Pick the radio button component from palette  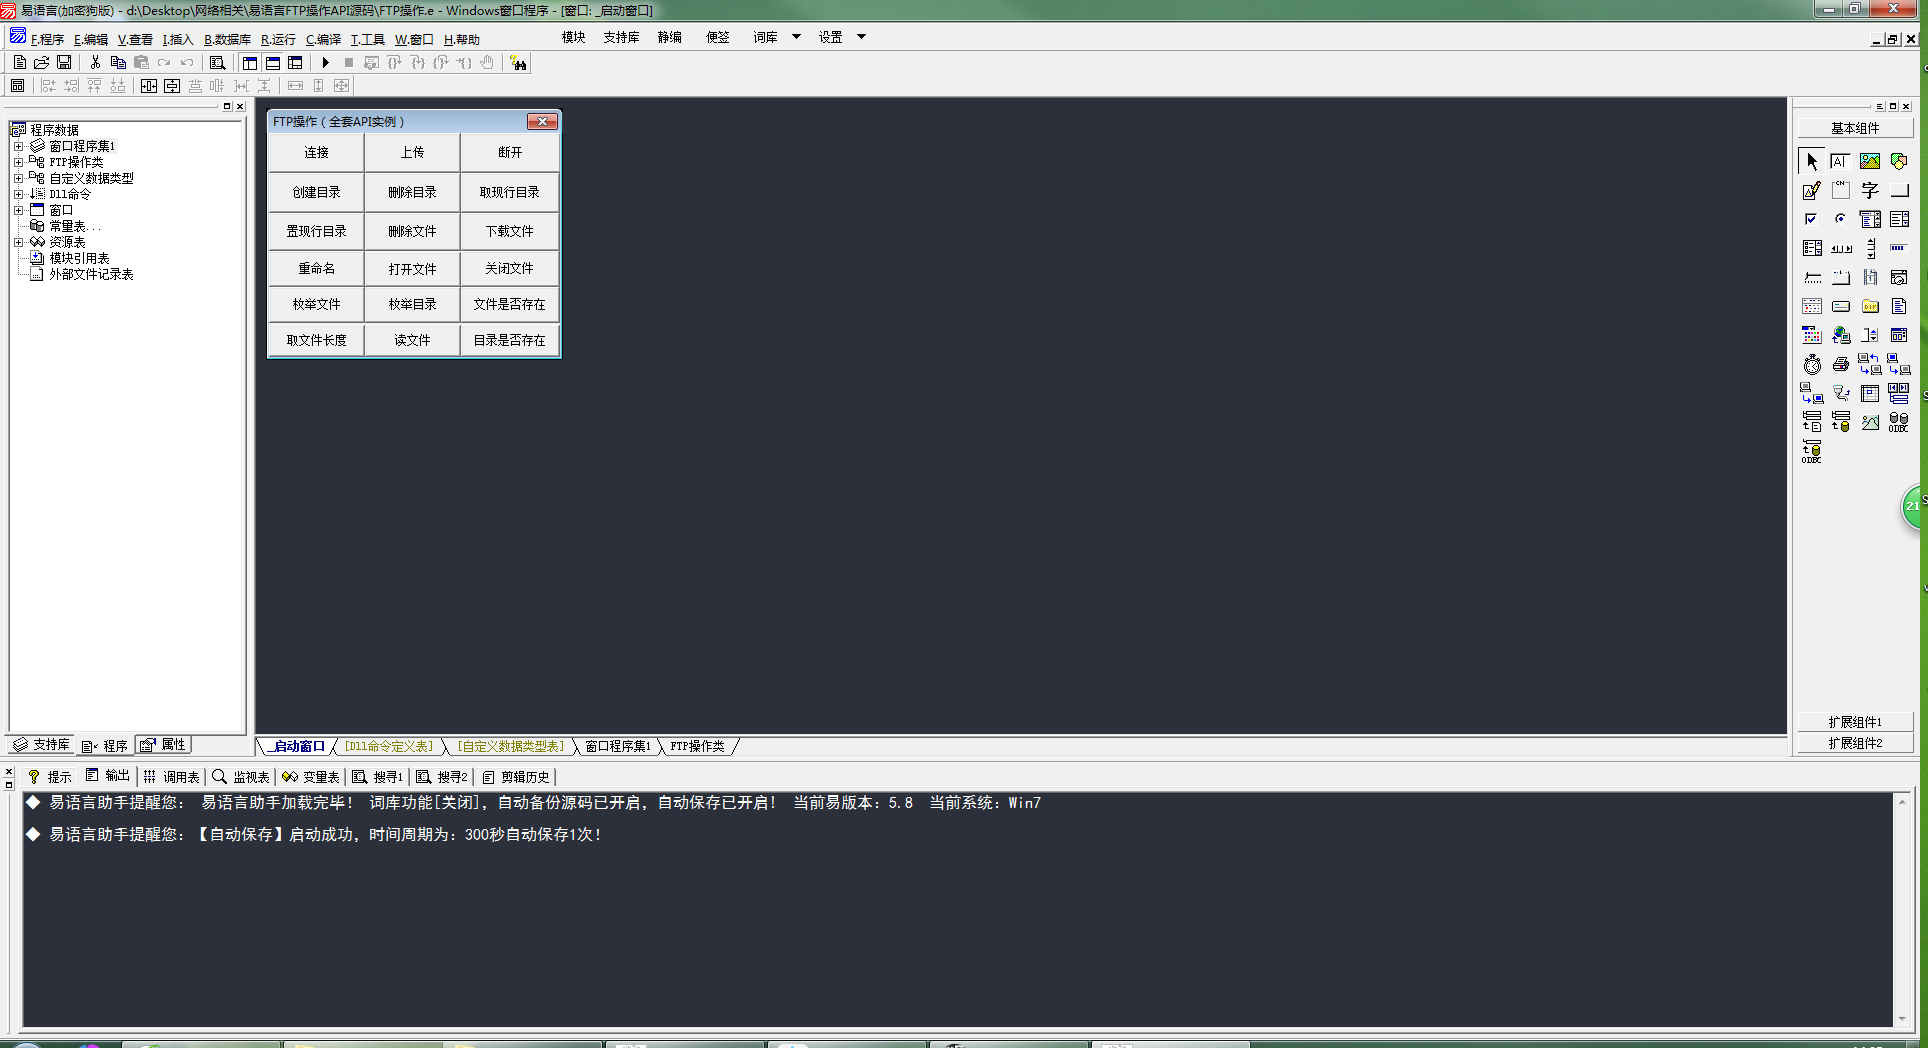tap(1840, 219)
